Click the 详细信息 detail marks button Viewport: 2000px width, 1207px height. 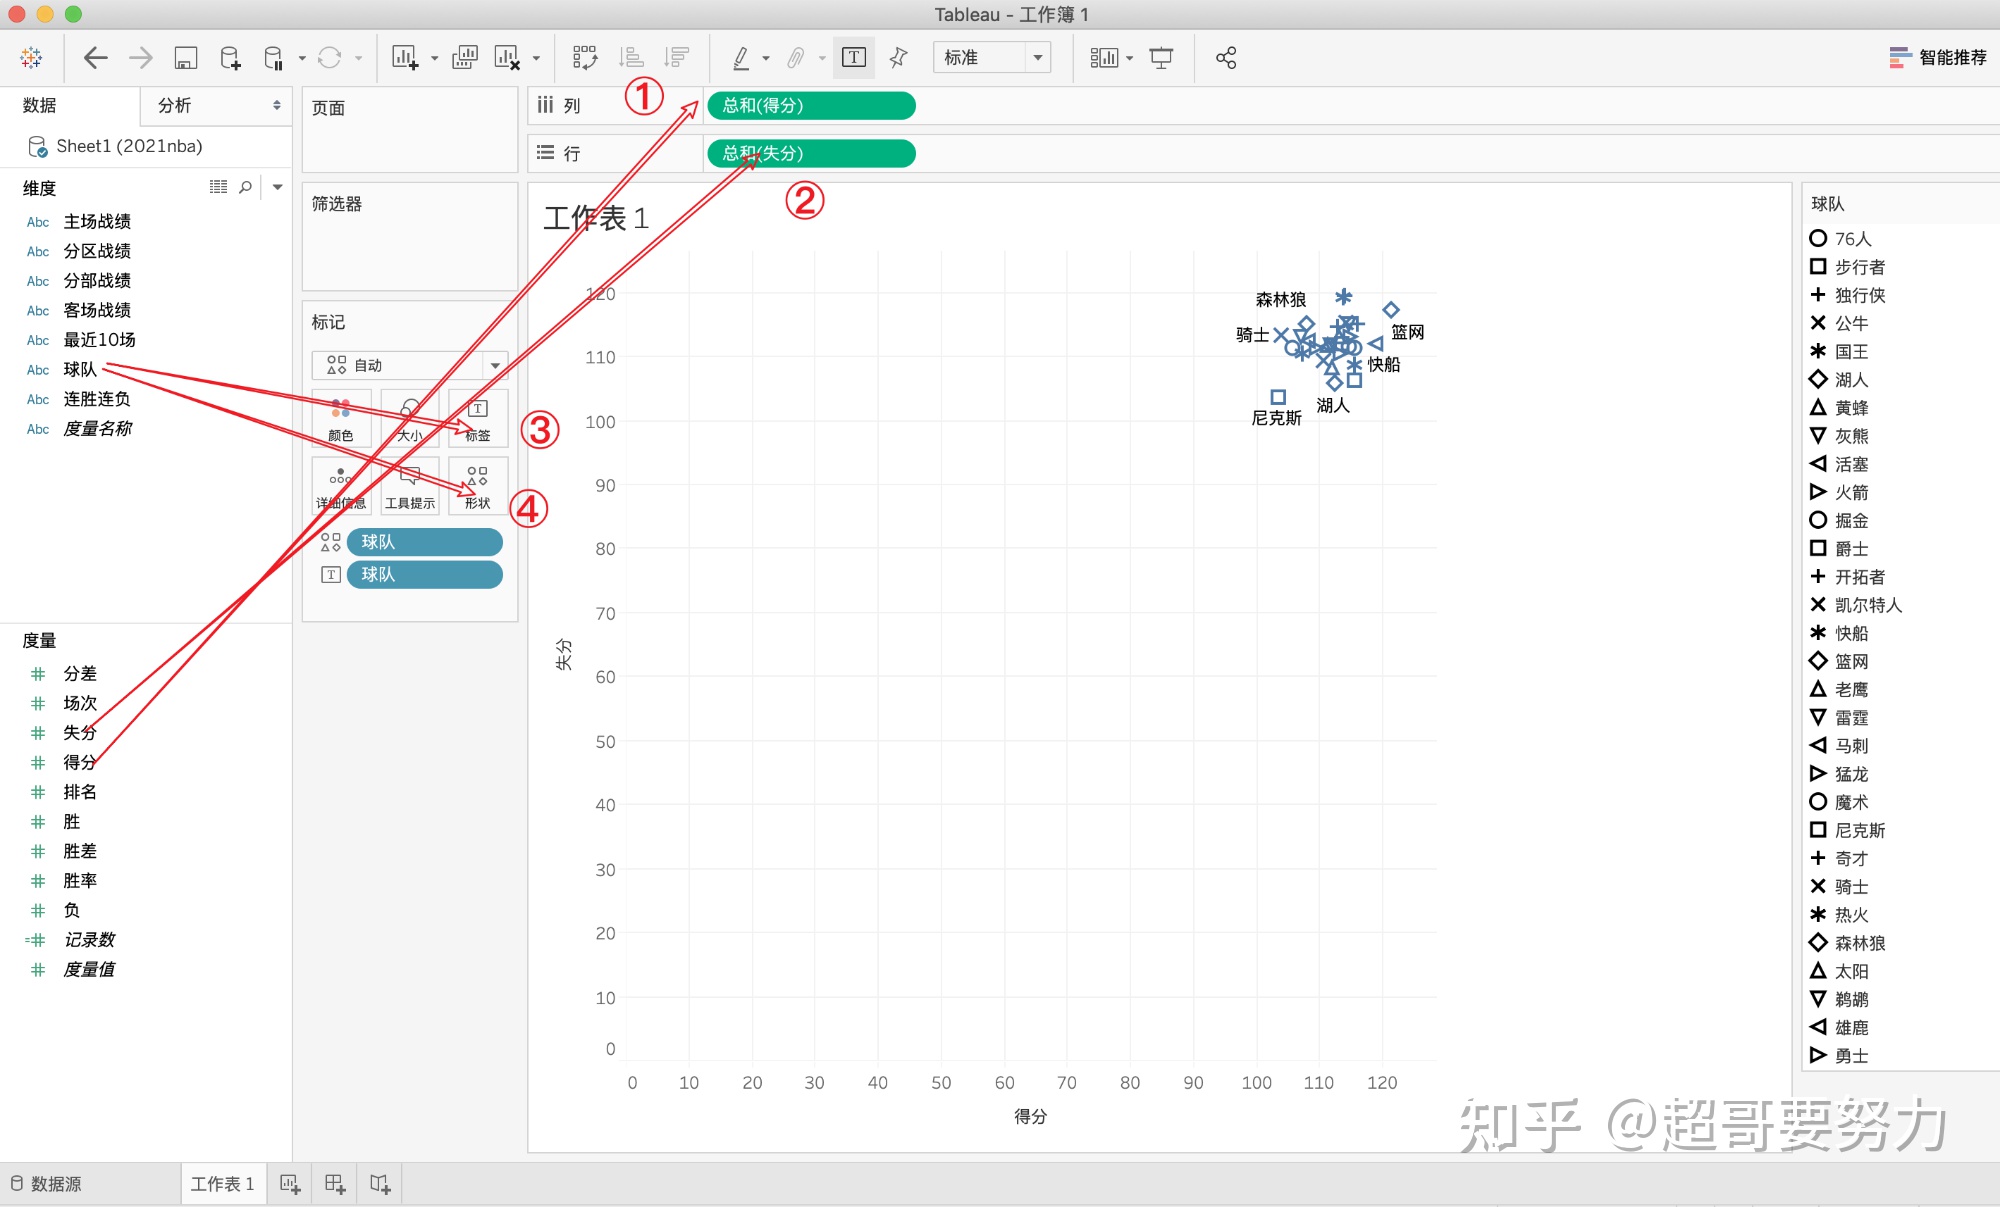(341, 487)
